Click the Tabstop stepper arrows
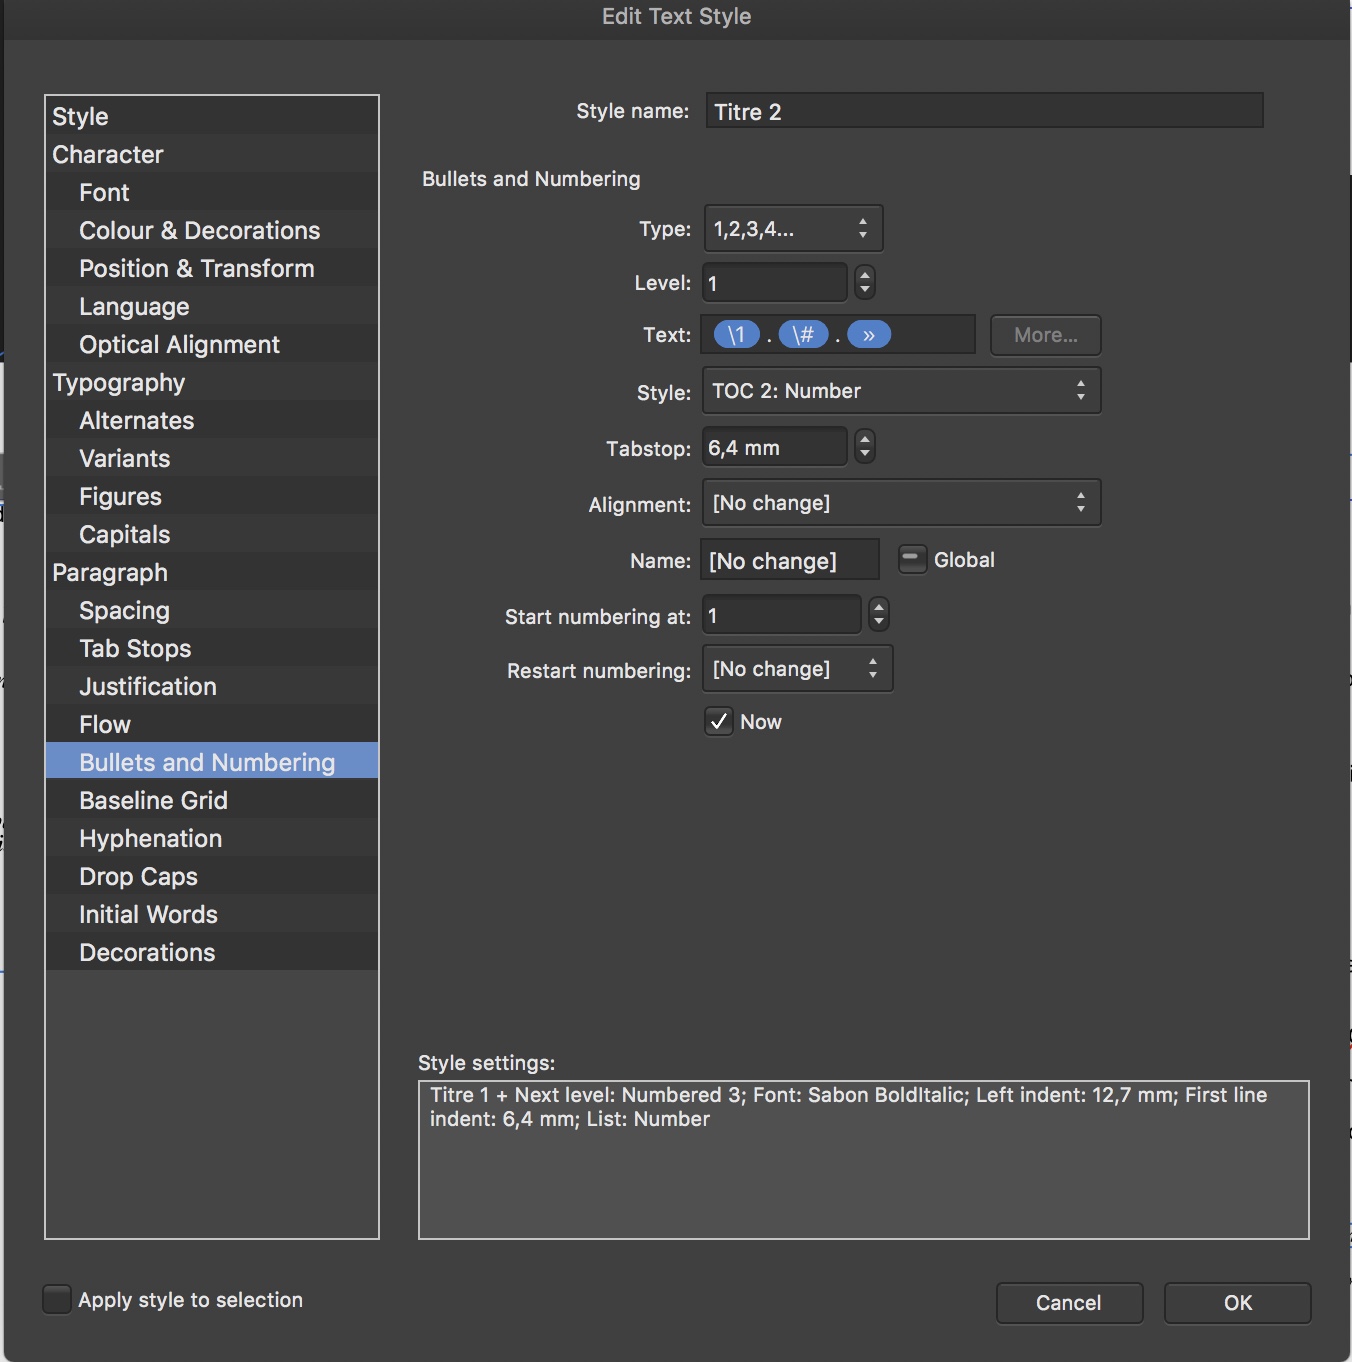Viewport: 1352px width, 1362px height. (x=865, y=447)
